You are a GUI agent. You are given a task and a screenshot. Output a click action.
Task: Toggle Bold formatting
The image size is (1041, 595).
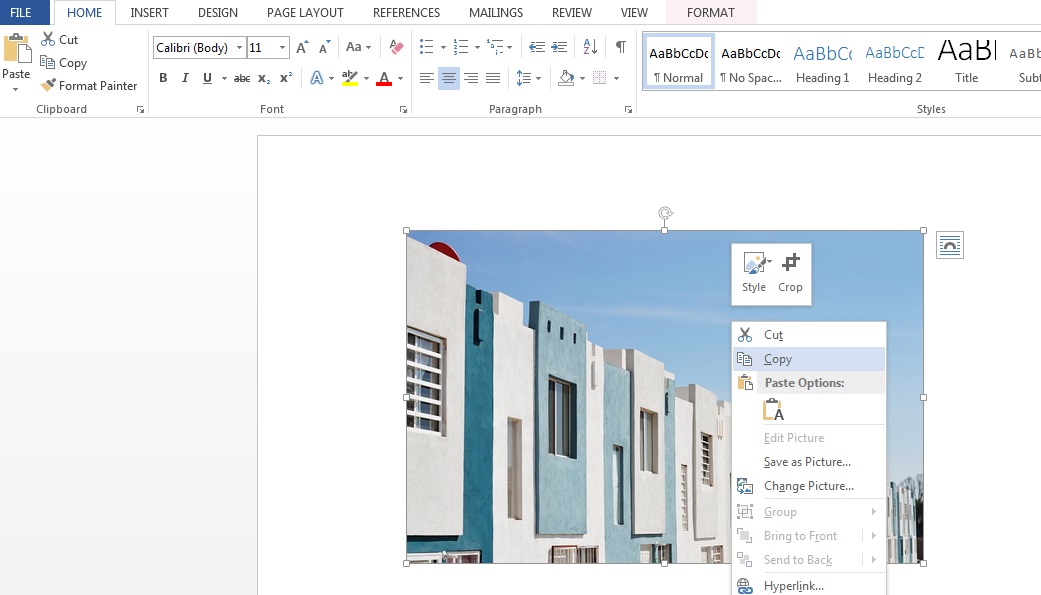tap(163, 78)
